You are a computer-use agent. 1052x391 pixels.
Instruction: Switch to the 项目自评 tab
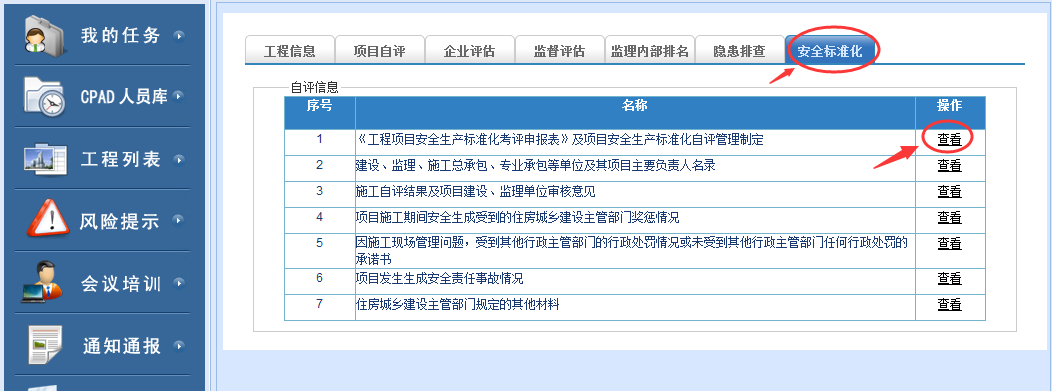point(380,50)
